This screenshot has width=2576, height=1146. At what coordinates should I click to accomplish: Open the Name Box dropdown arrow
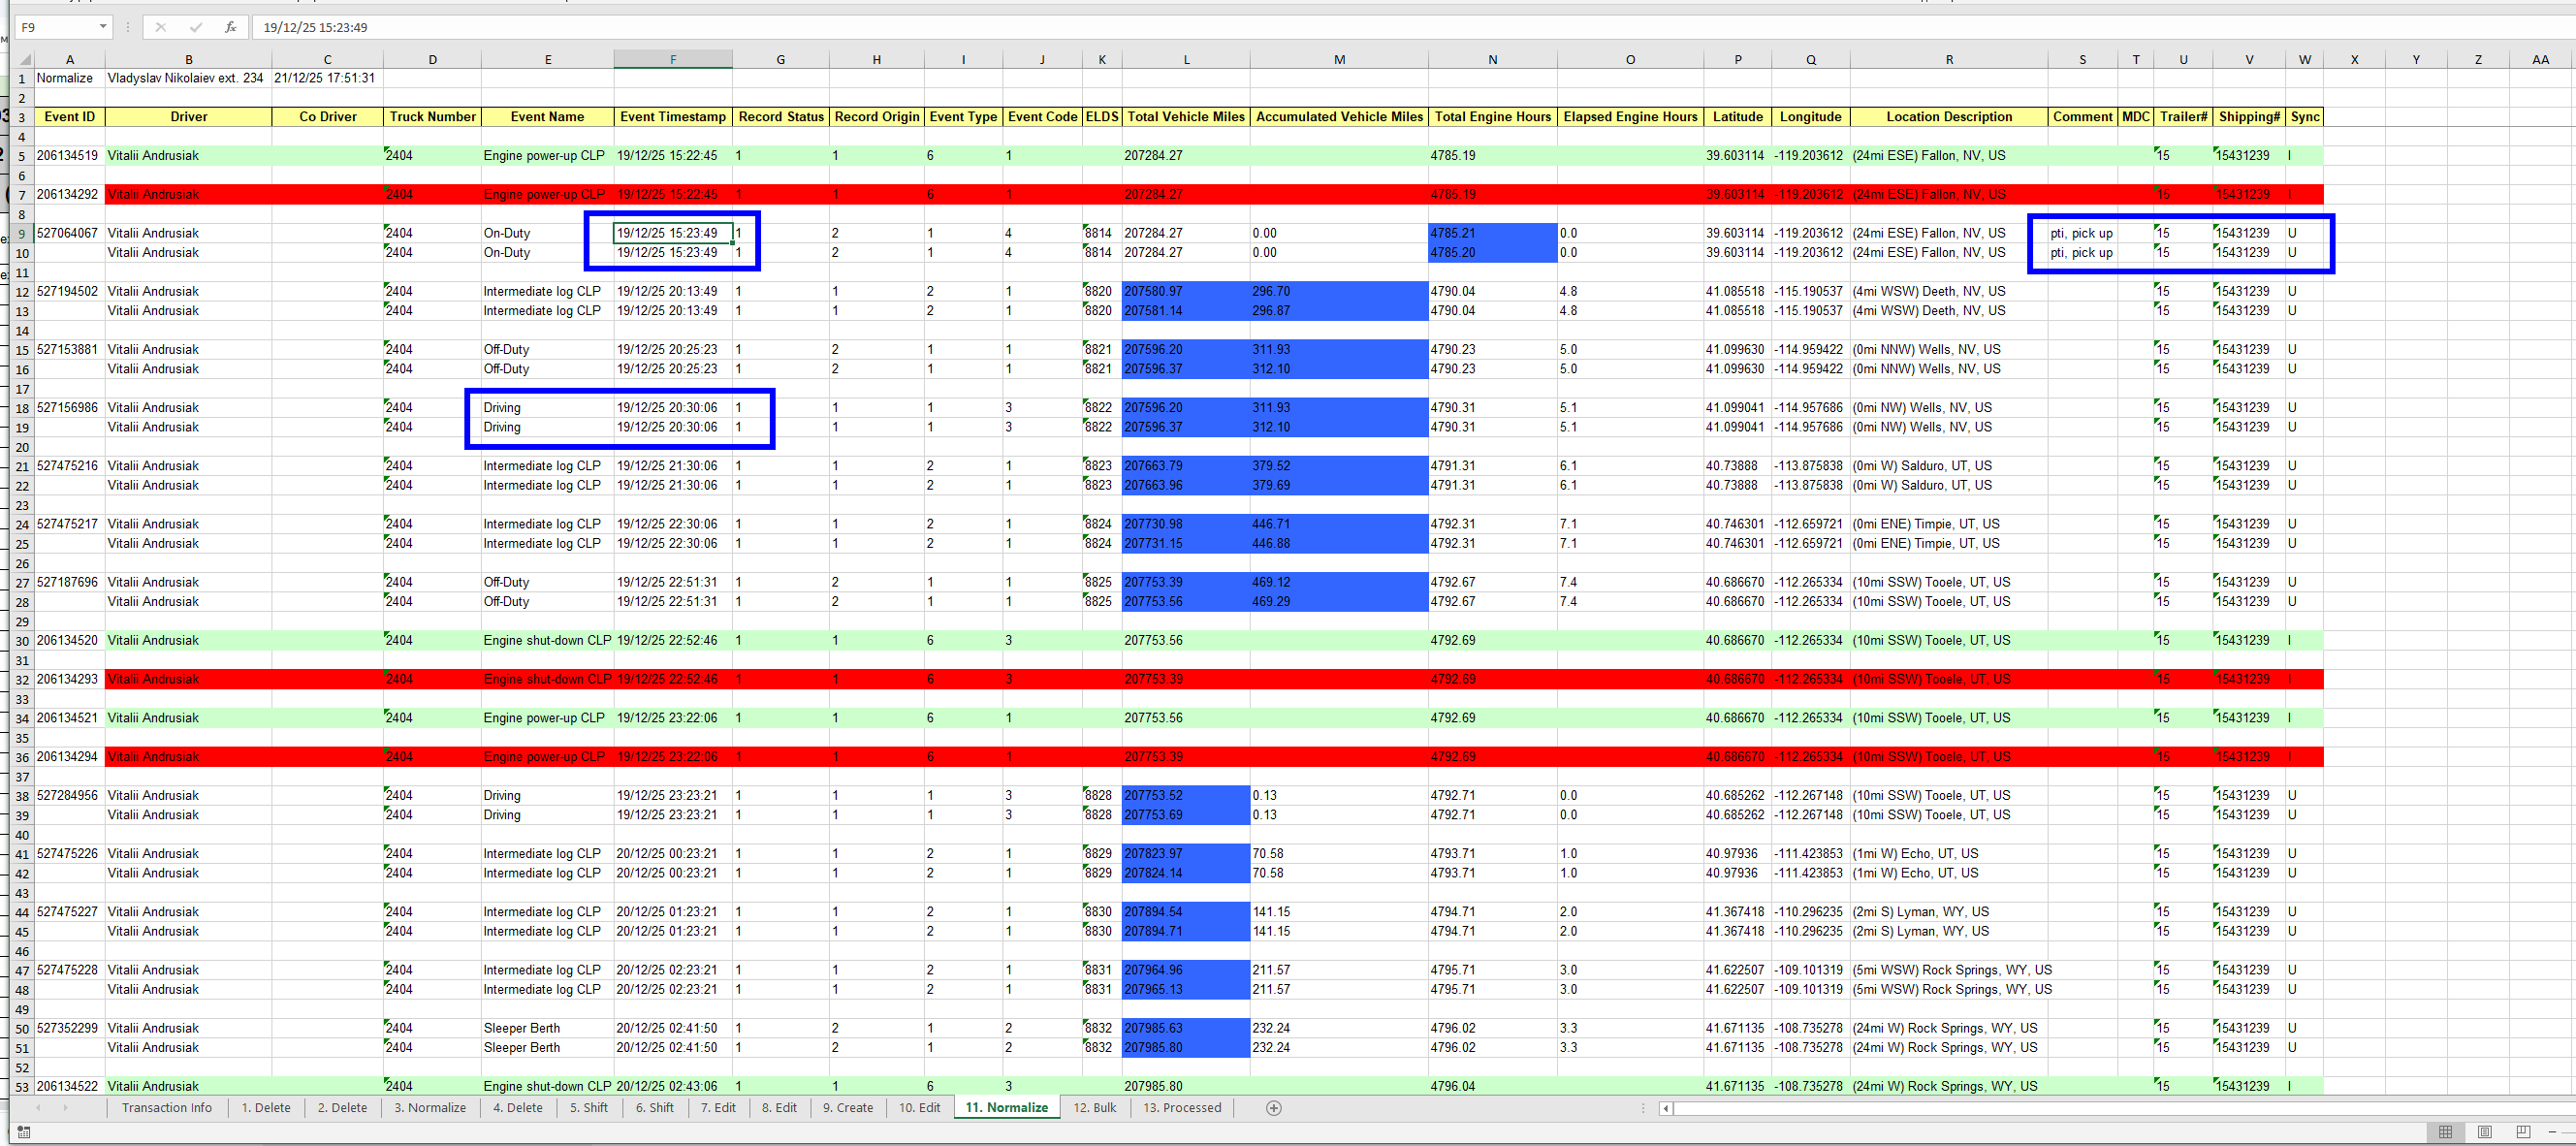[102, 27]
